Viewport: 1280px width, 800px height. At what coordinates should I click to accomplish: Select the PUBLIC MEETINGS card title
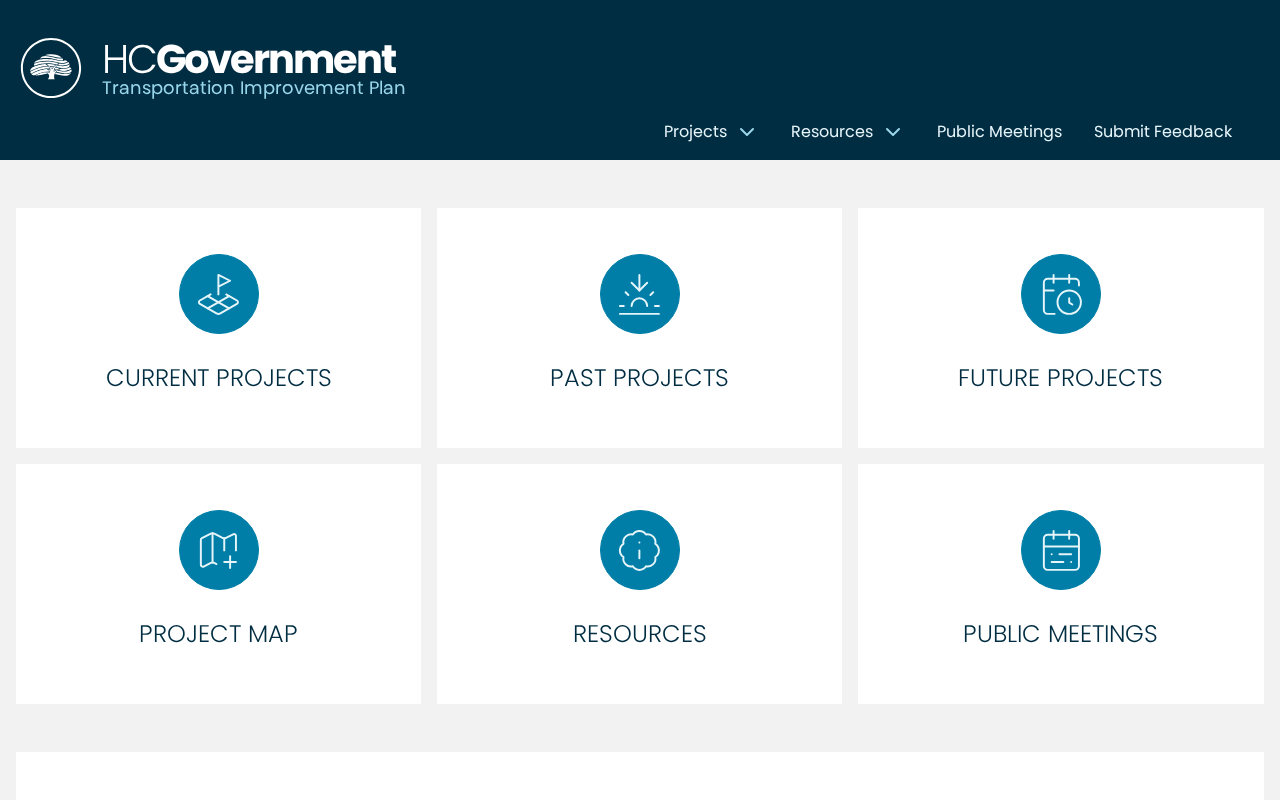(1060, 634)
